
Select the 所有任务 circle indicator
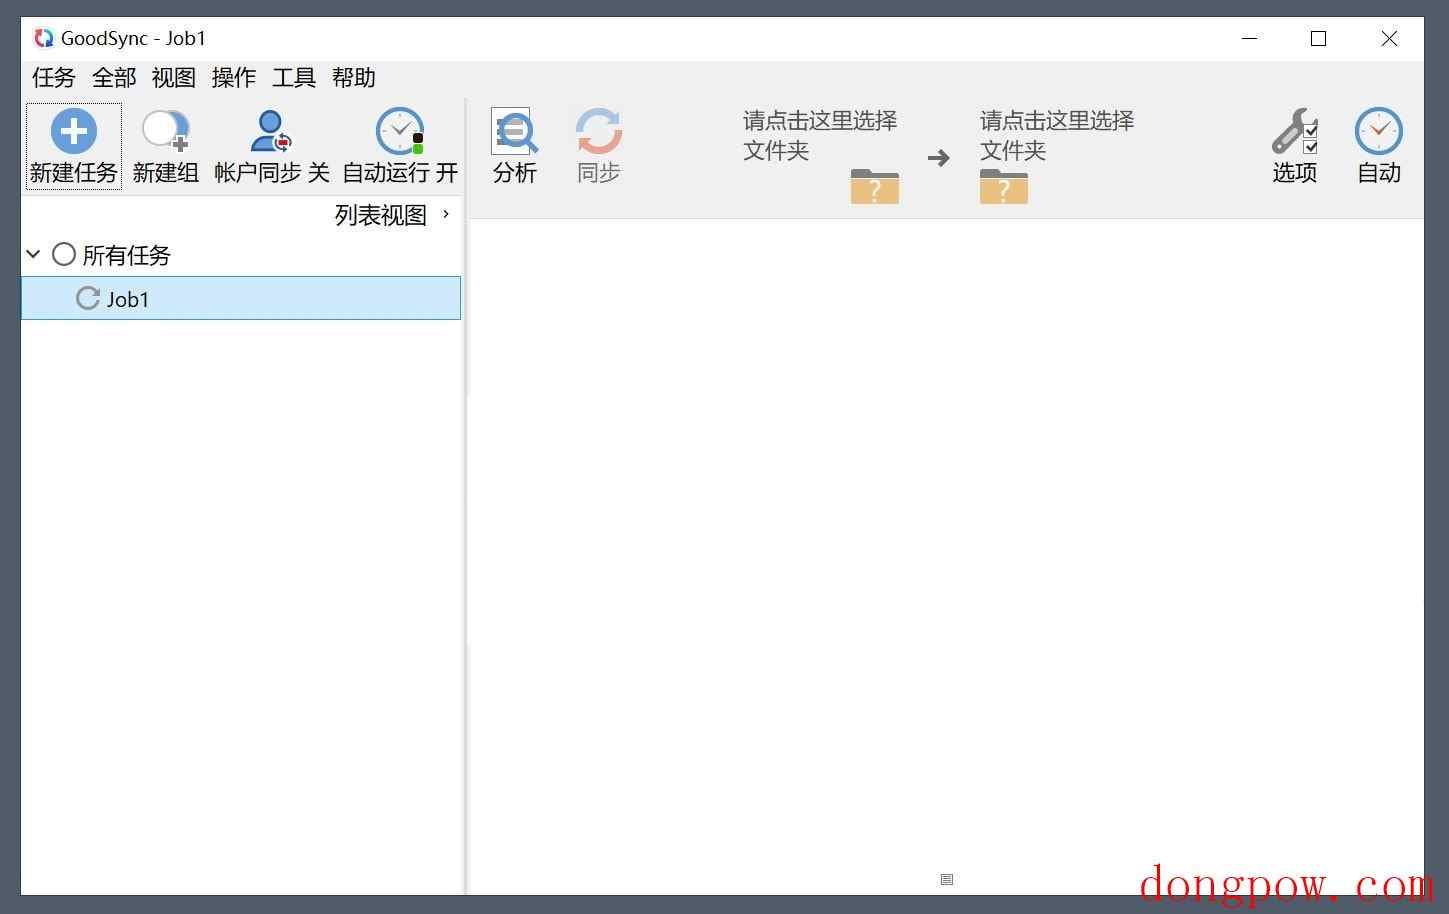(64, 254)
